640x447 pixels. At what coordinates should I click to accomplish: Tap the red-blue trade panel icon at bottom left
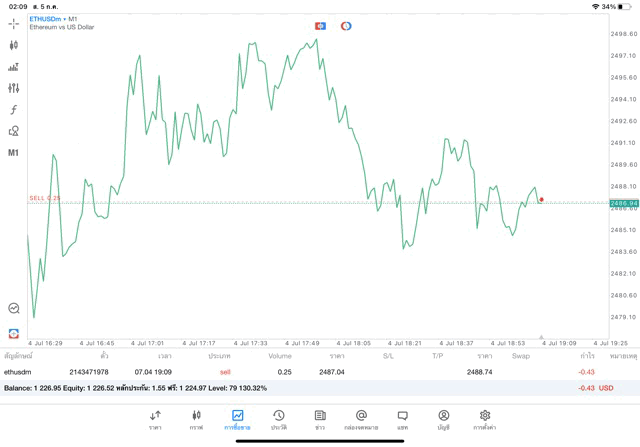(x=14, y=332)
